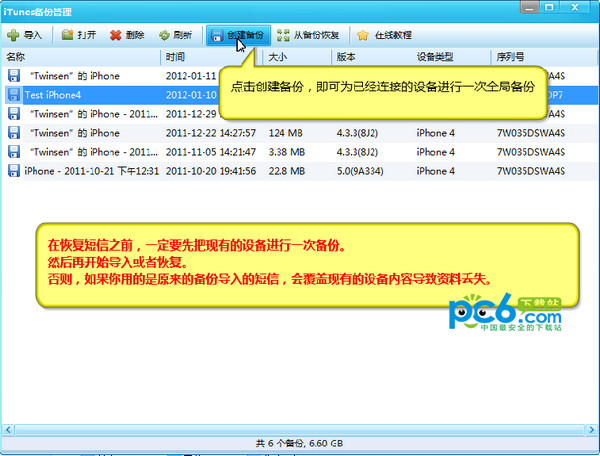
Task: Minimize the iTunes备份管理 window
Action: 530,7
